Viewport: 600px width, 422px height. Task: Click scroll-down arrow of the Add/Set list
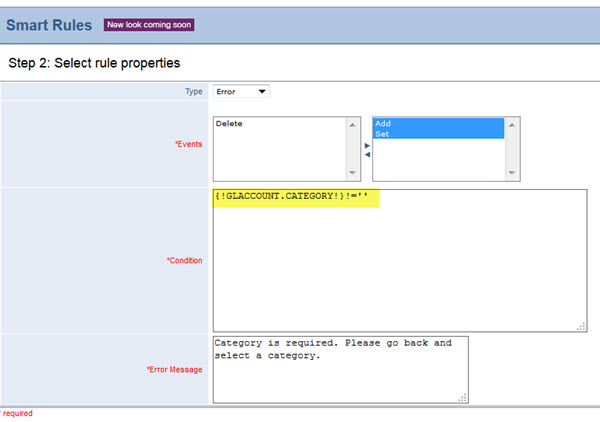[512, 173]
